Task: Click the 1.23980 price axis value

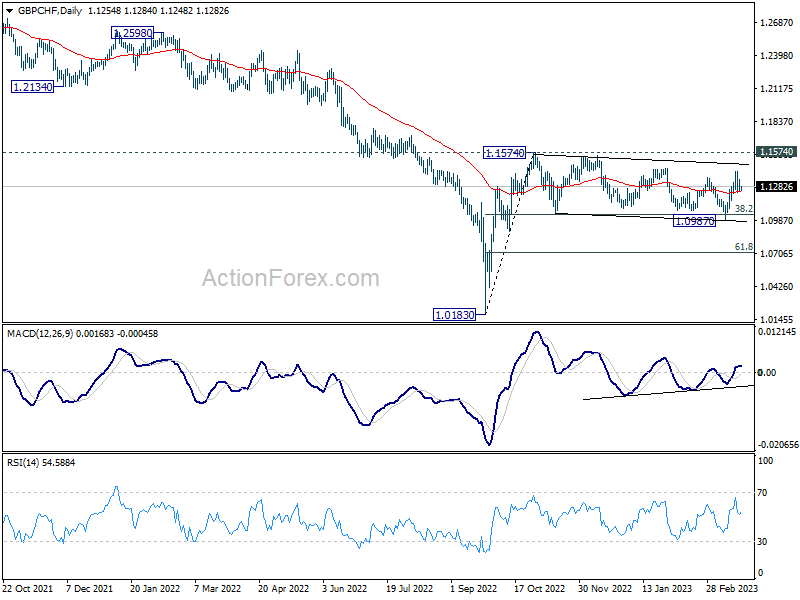Action: point(777,56)
